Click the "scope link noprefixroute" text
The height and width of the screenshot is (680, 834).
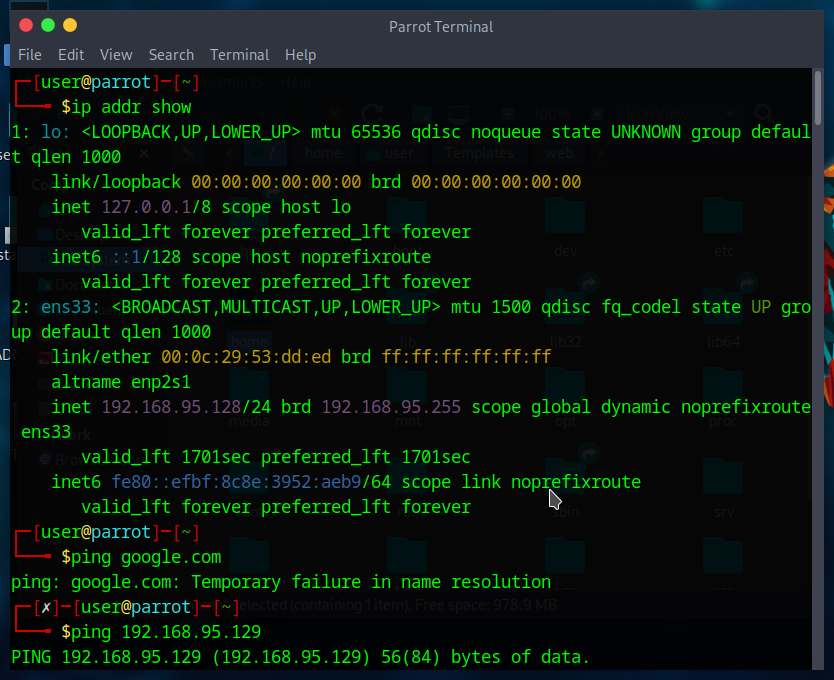(521, 482)
